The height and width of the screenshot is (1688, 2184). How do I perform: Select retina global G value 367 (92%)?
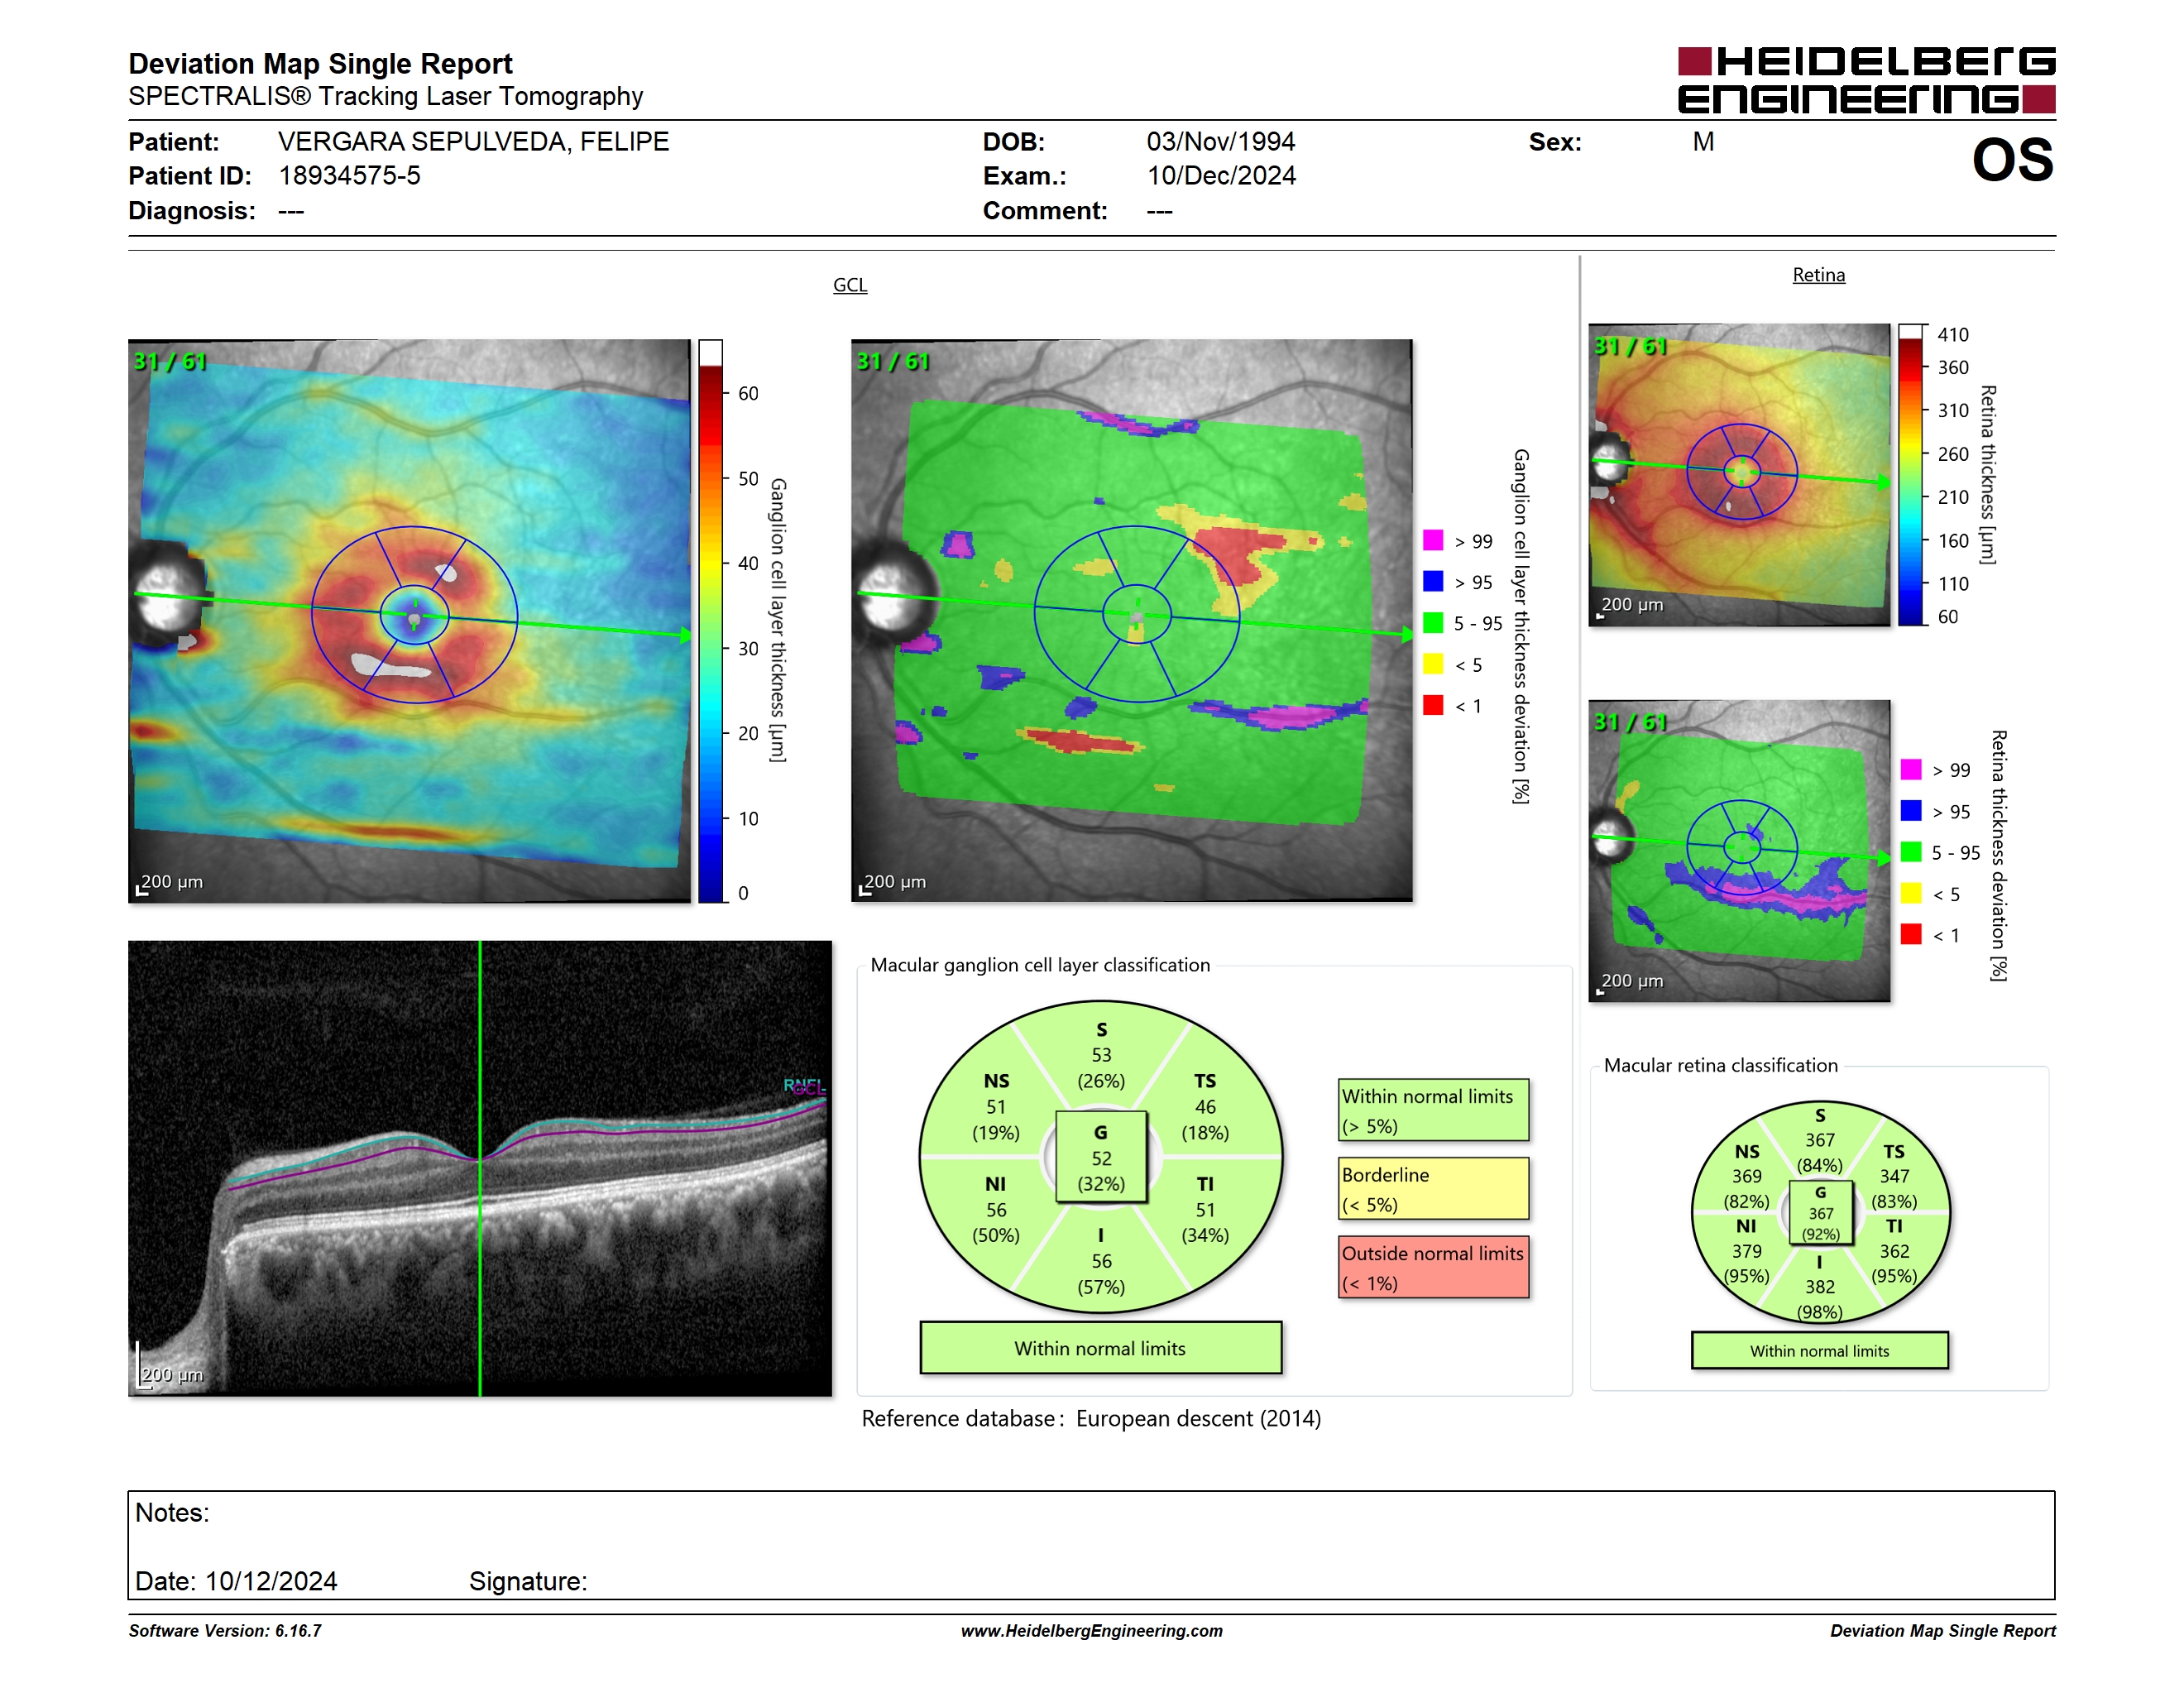pyautogui.click(x=1820, y=1213)
